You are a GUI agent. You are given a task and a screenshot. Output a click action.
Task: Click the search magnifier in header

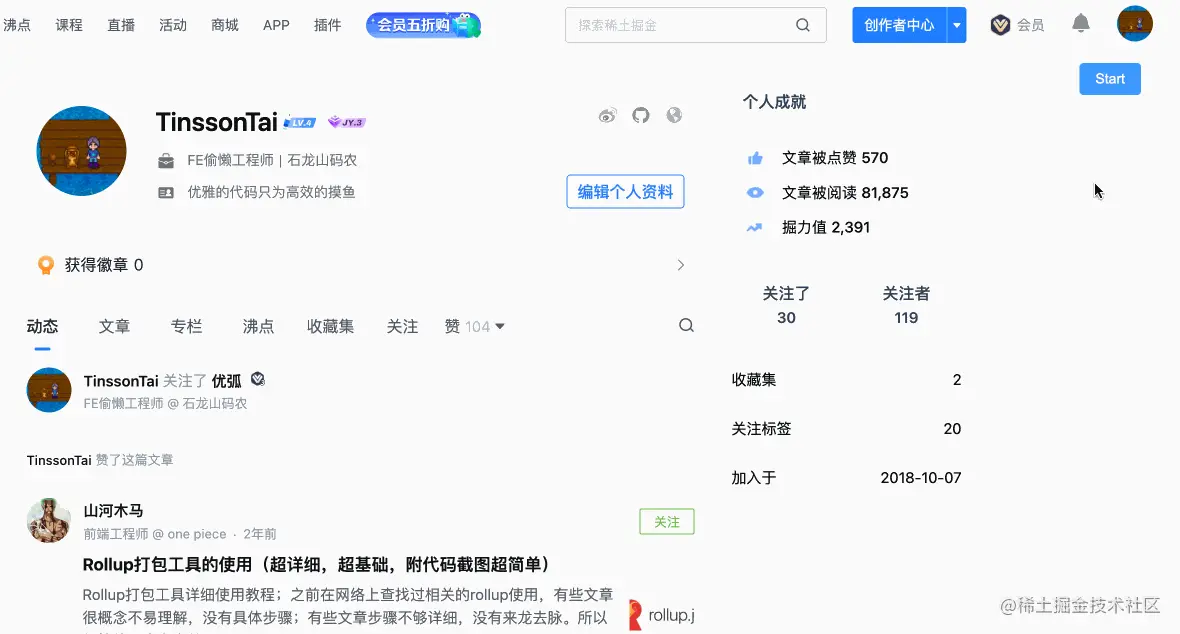[x=803, y=25]
